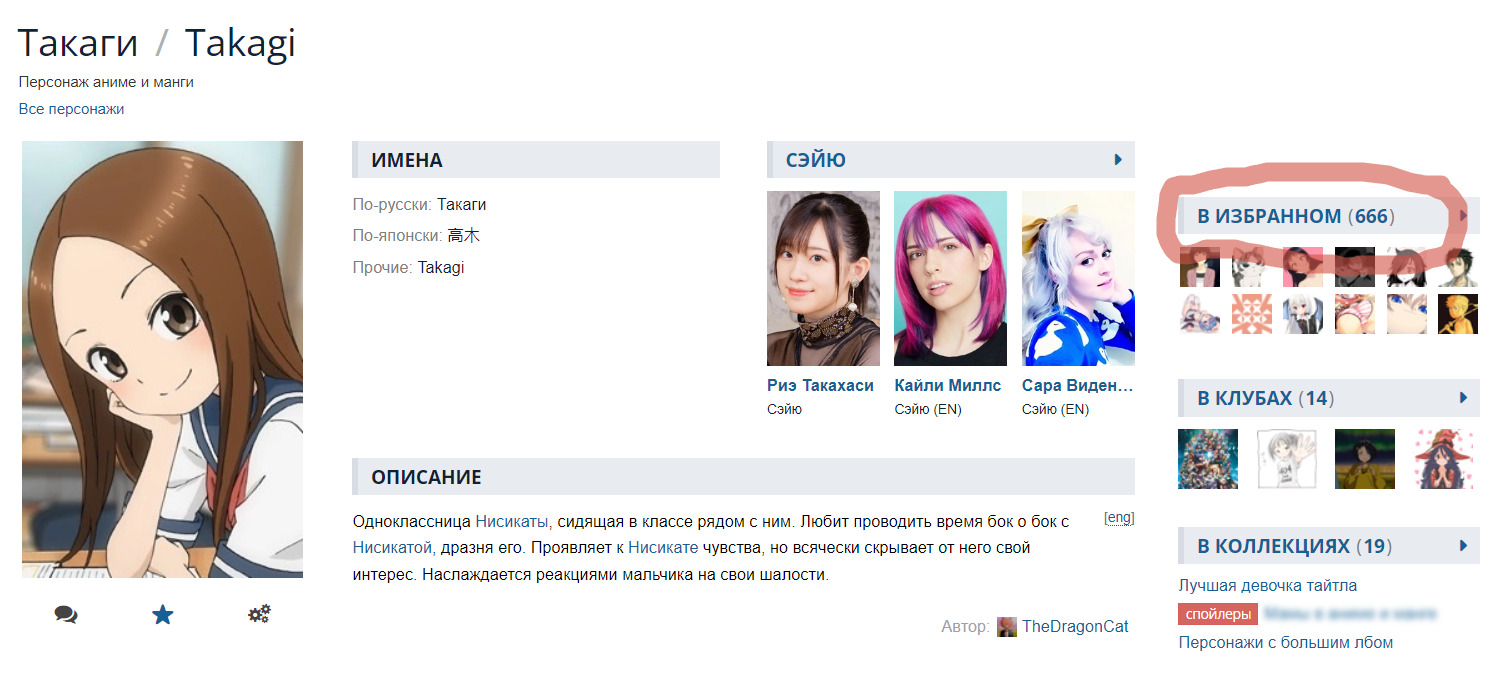
Task: Click the Takagi character portrait image
Action: [162, 359]
